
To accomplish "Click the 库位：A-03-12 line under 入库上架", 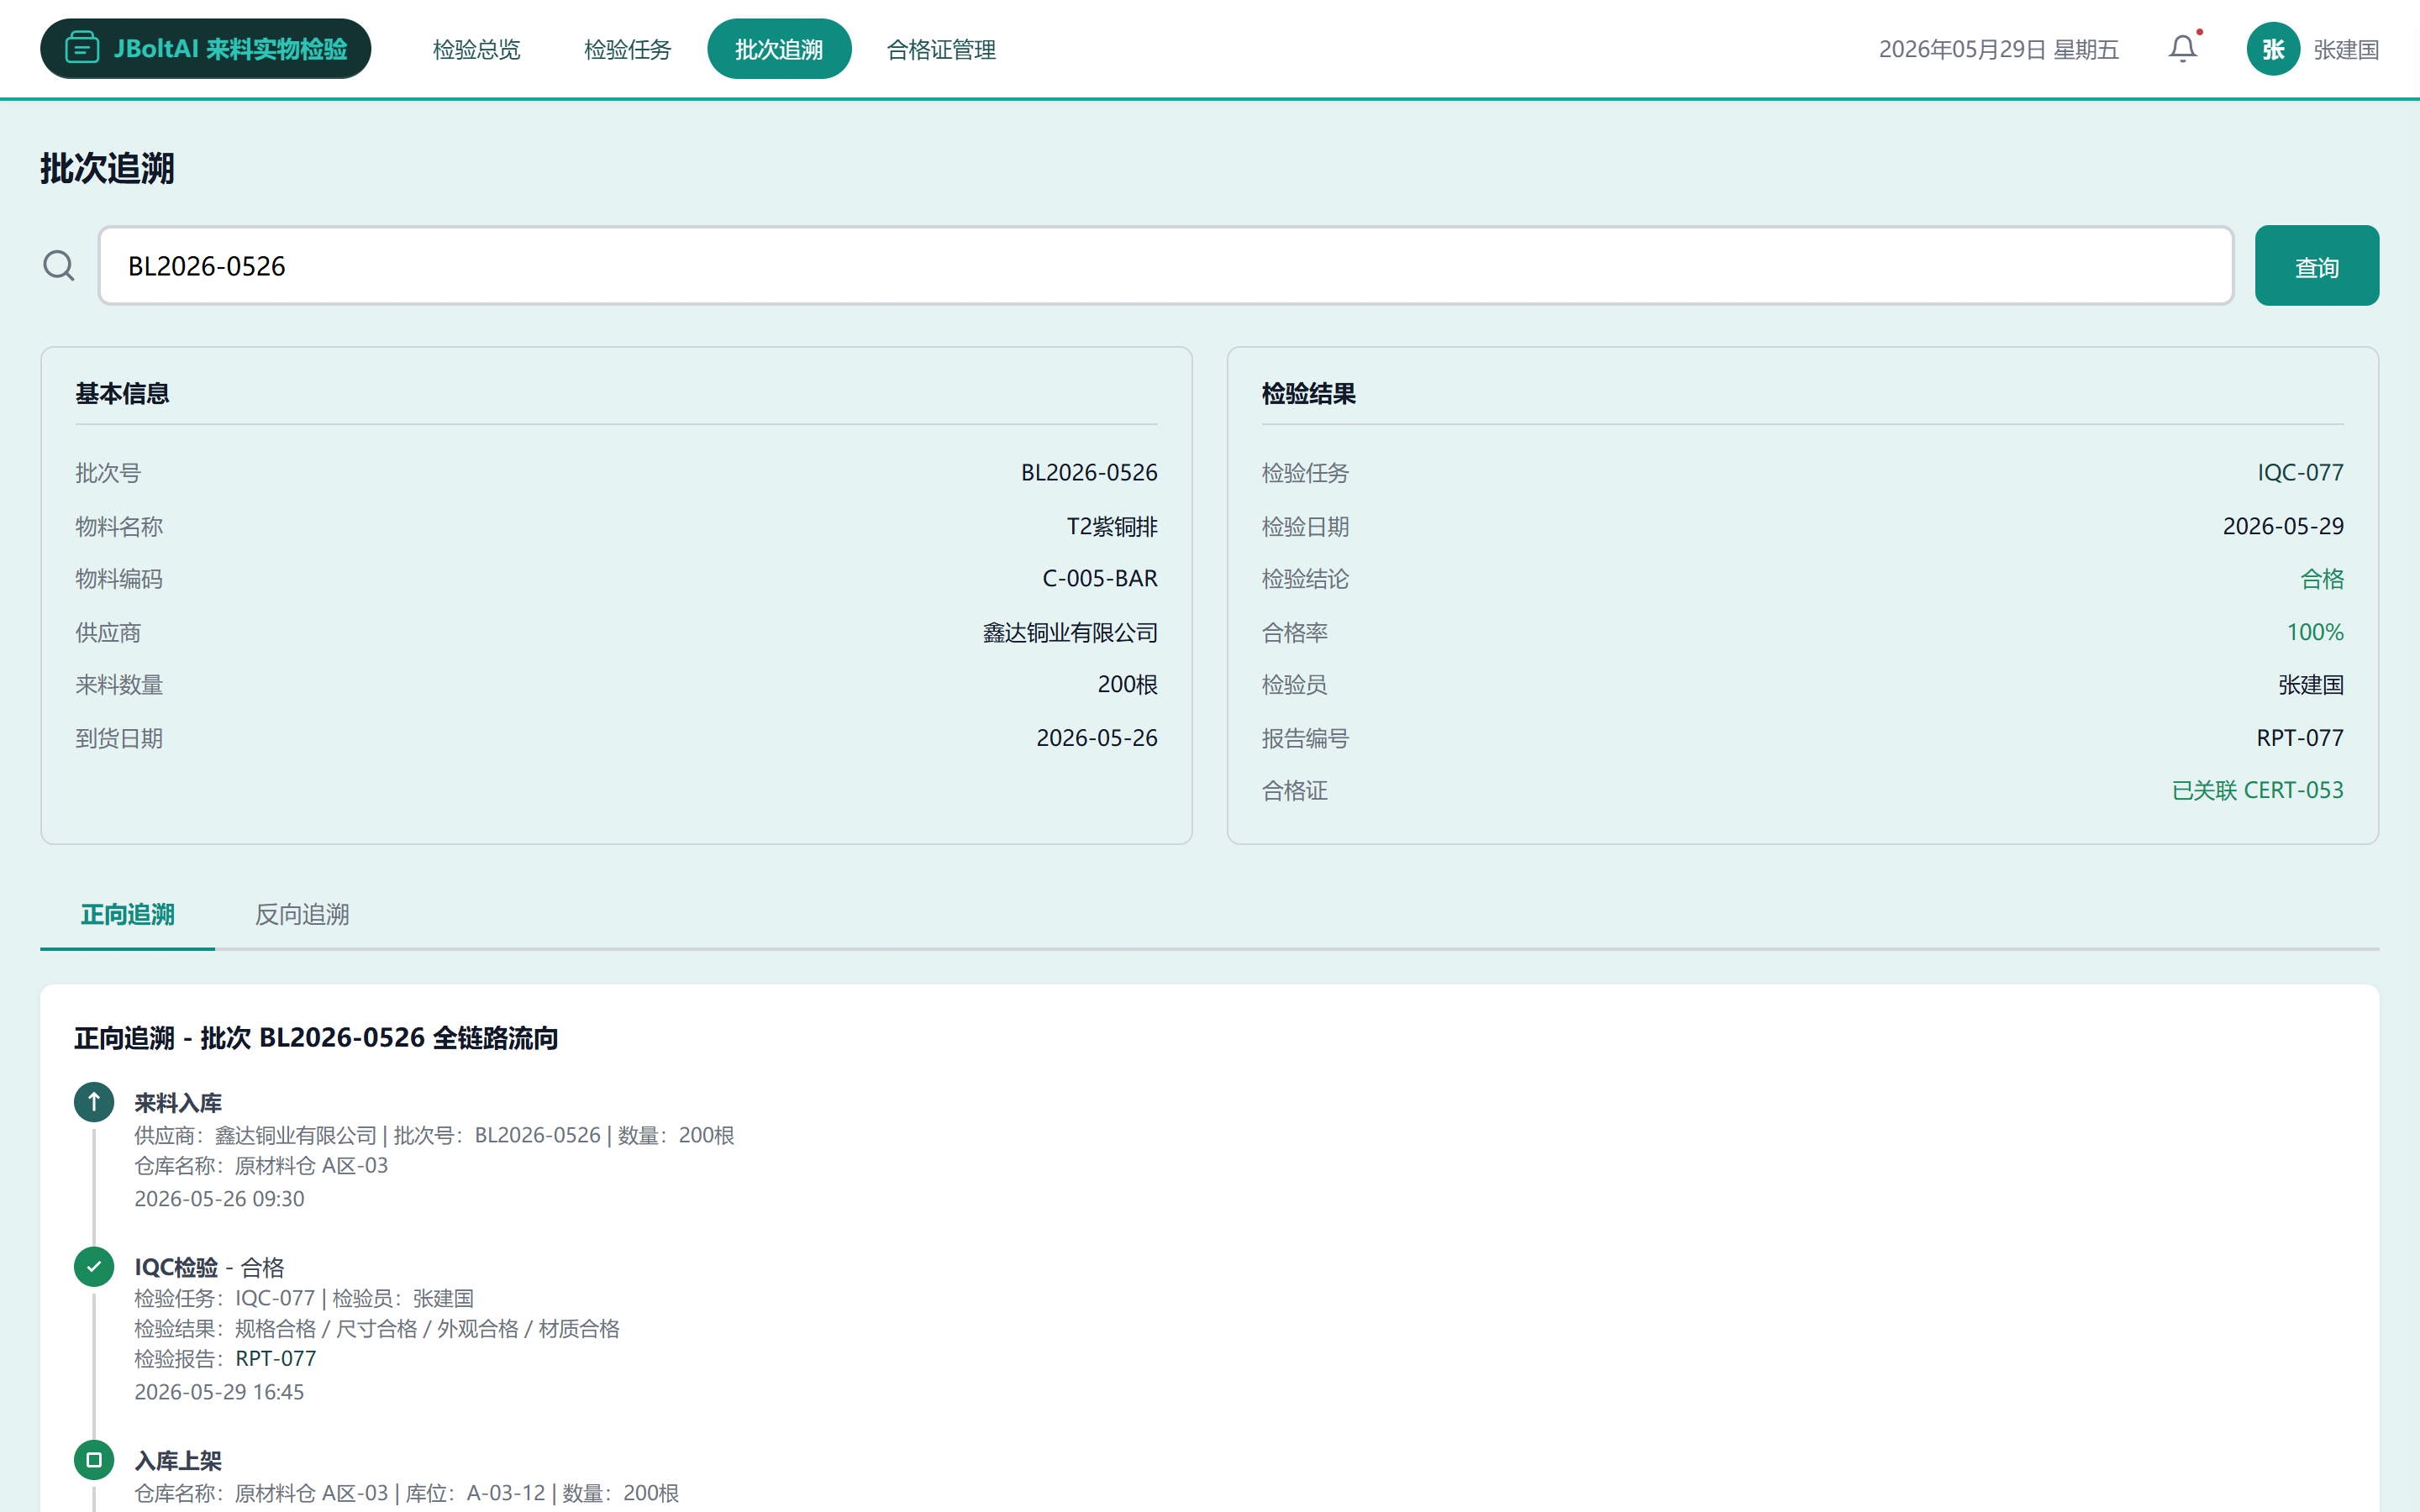I will click(406, 1493).
